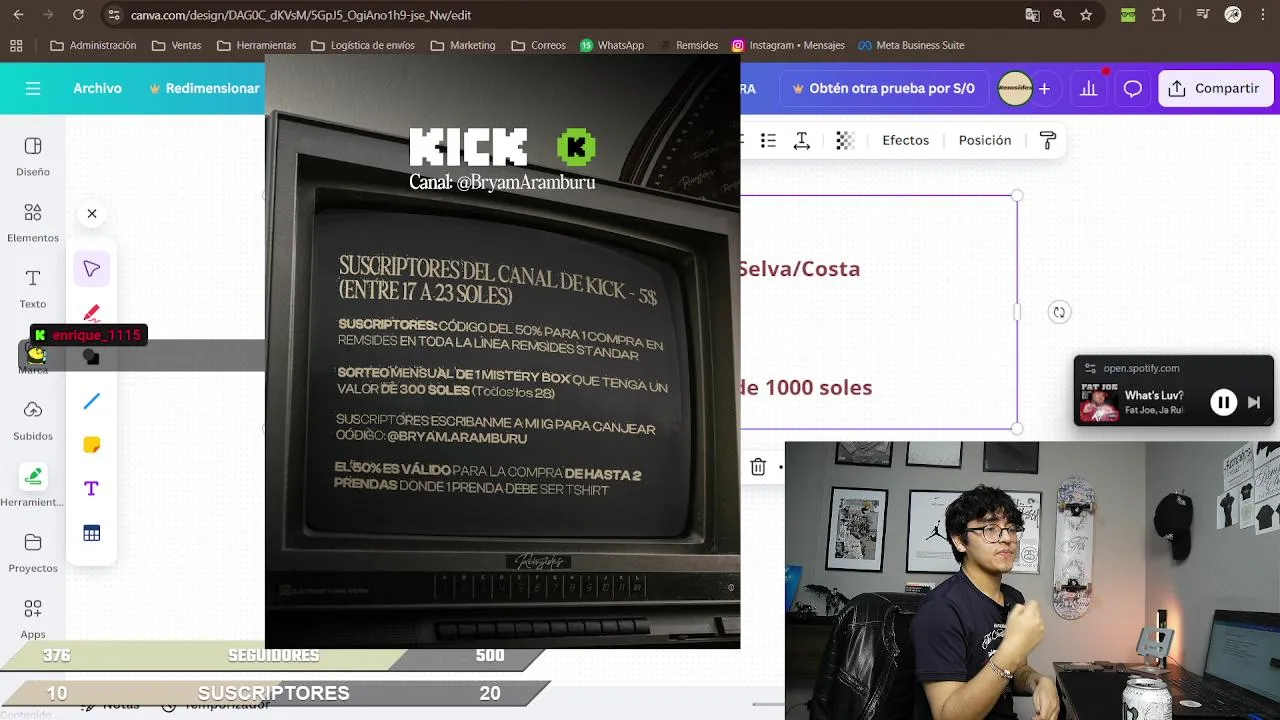Select the red marker pen tool

pos(92,313)
